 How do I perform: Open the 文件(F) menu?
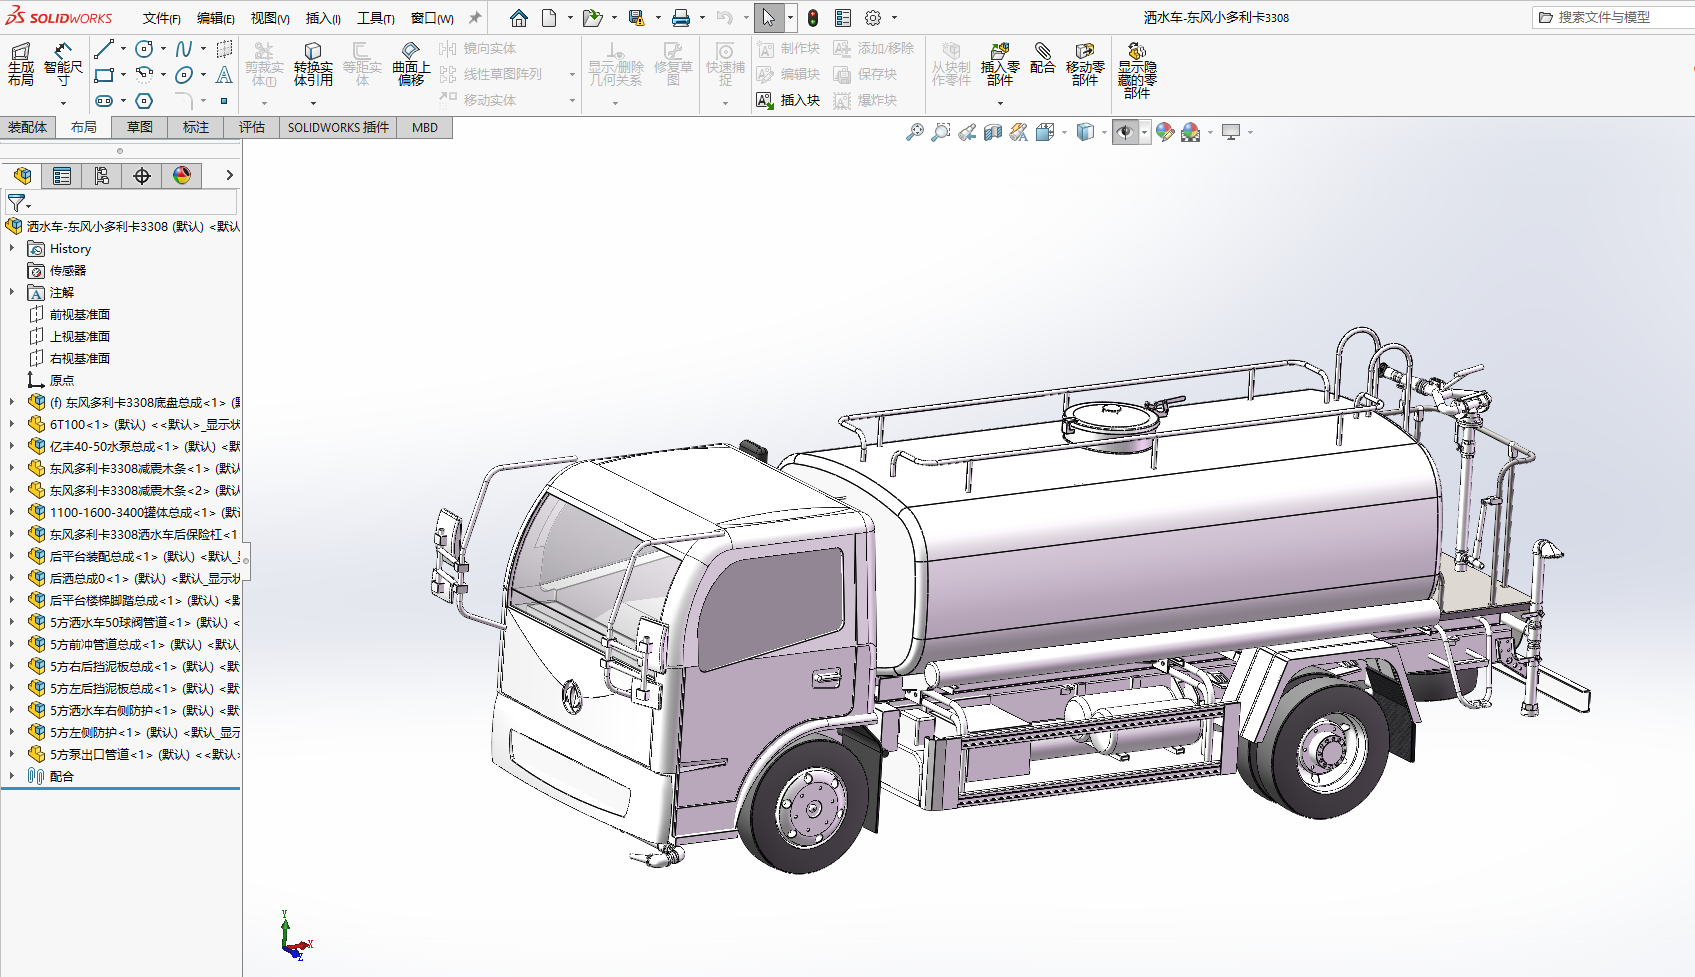162,18
